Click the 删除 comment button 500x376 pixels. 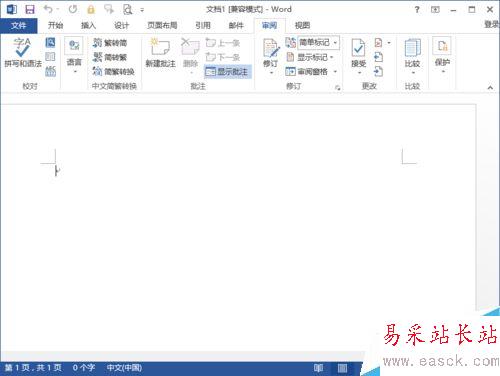[x=190, y=53]
